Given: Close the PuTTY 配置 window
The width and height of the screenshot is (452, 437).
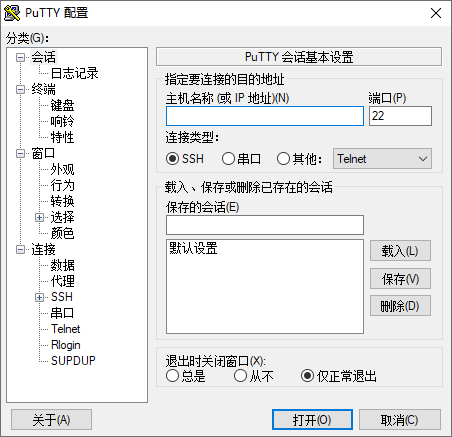Looking at the screenshot, I should [436, 13].
